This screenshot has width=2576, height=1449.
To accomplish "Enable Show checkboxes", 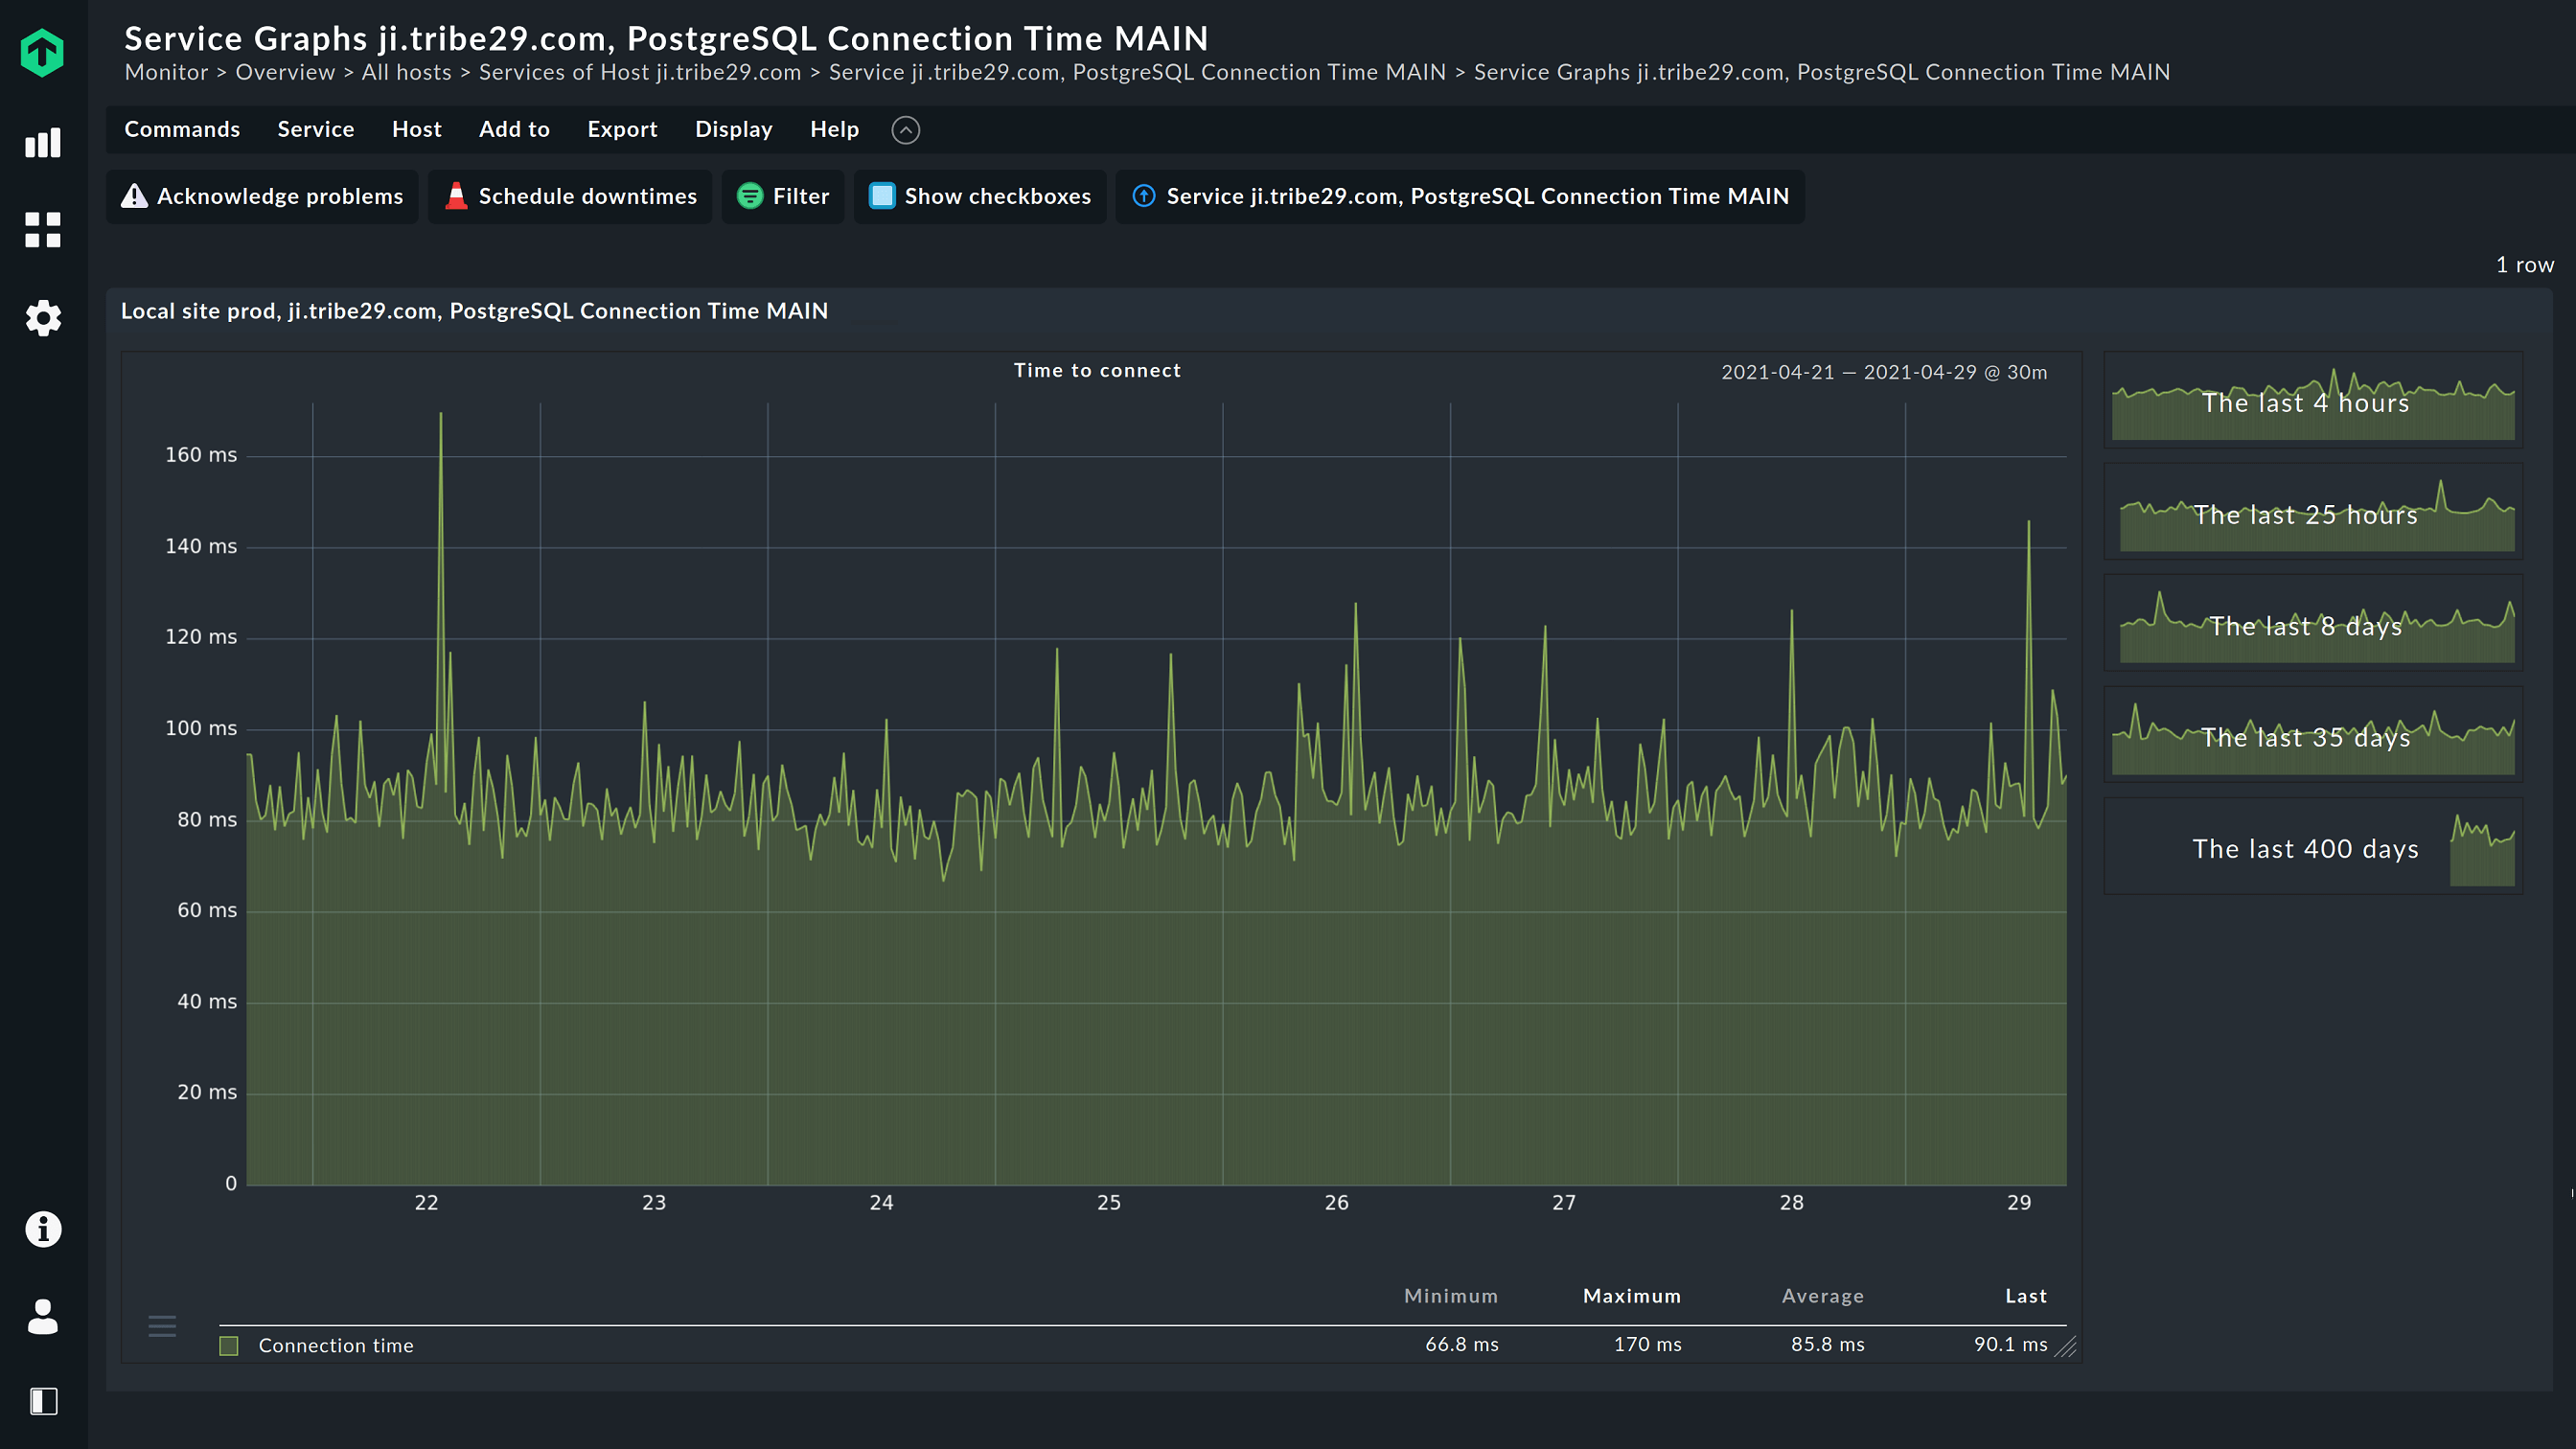I will point(980,196).
